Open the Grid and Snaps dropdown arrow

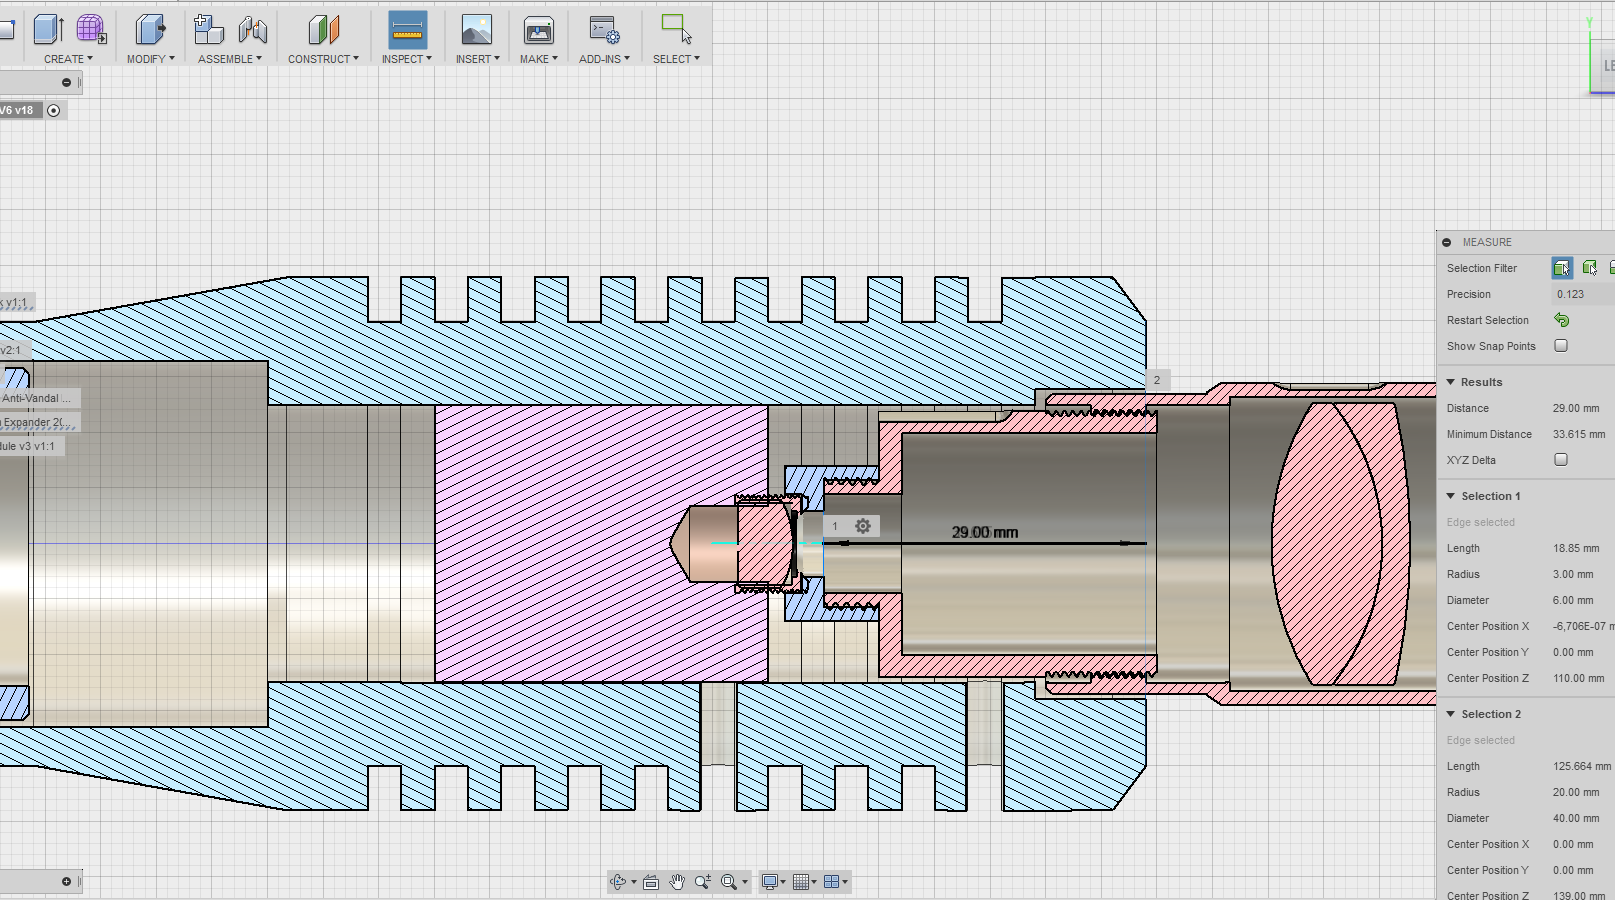pos(814,883)
